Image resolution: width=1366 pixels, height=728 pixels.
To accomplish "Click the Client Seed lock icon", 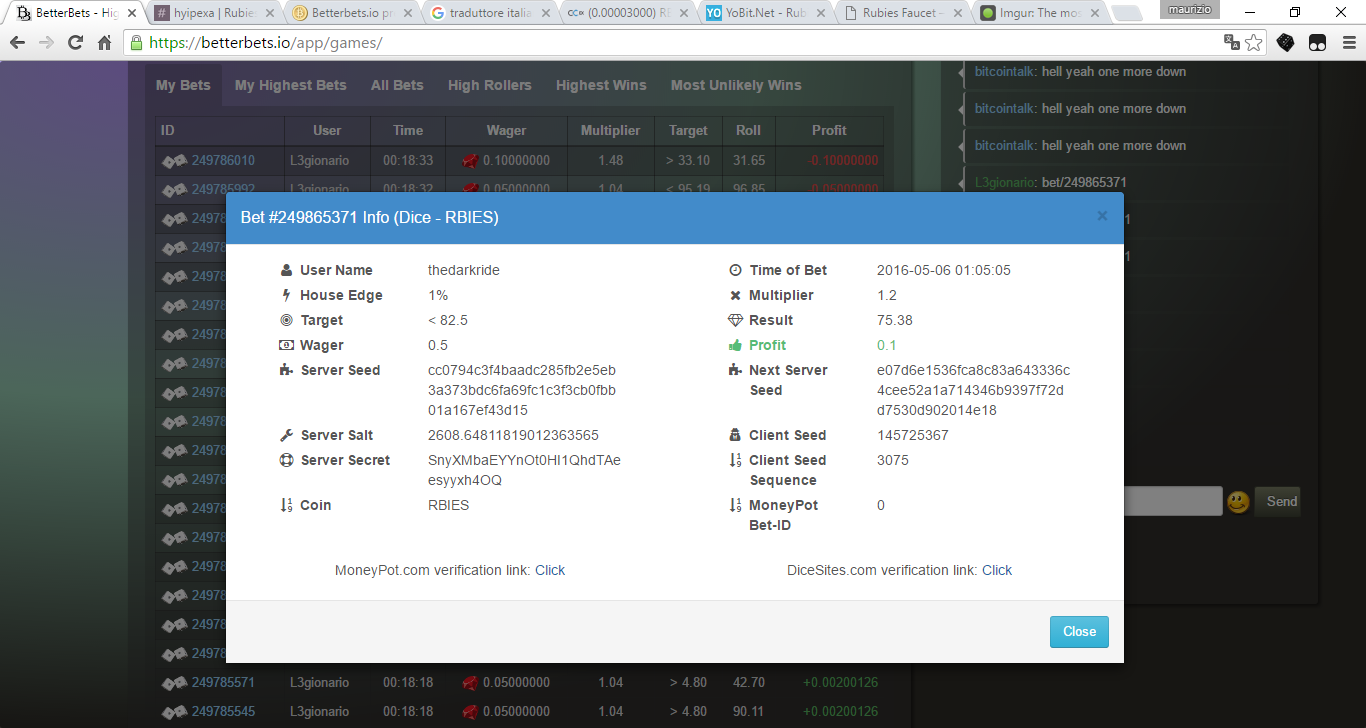I will pos(736,435).
